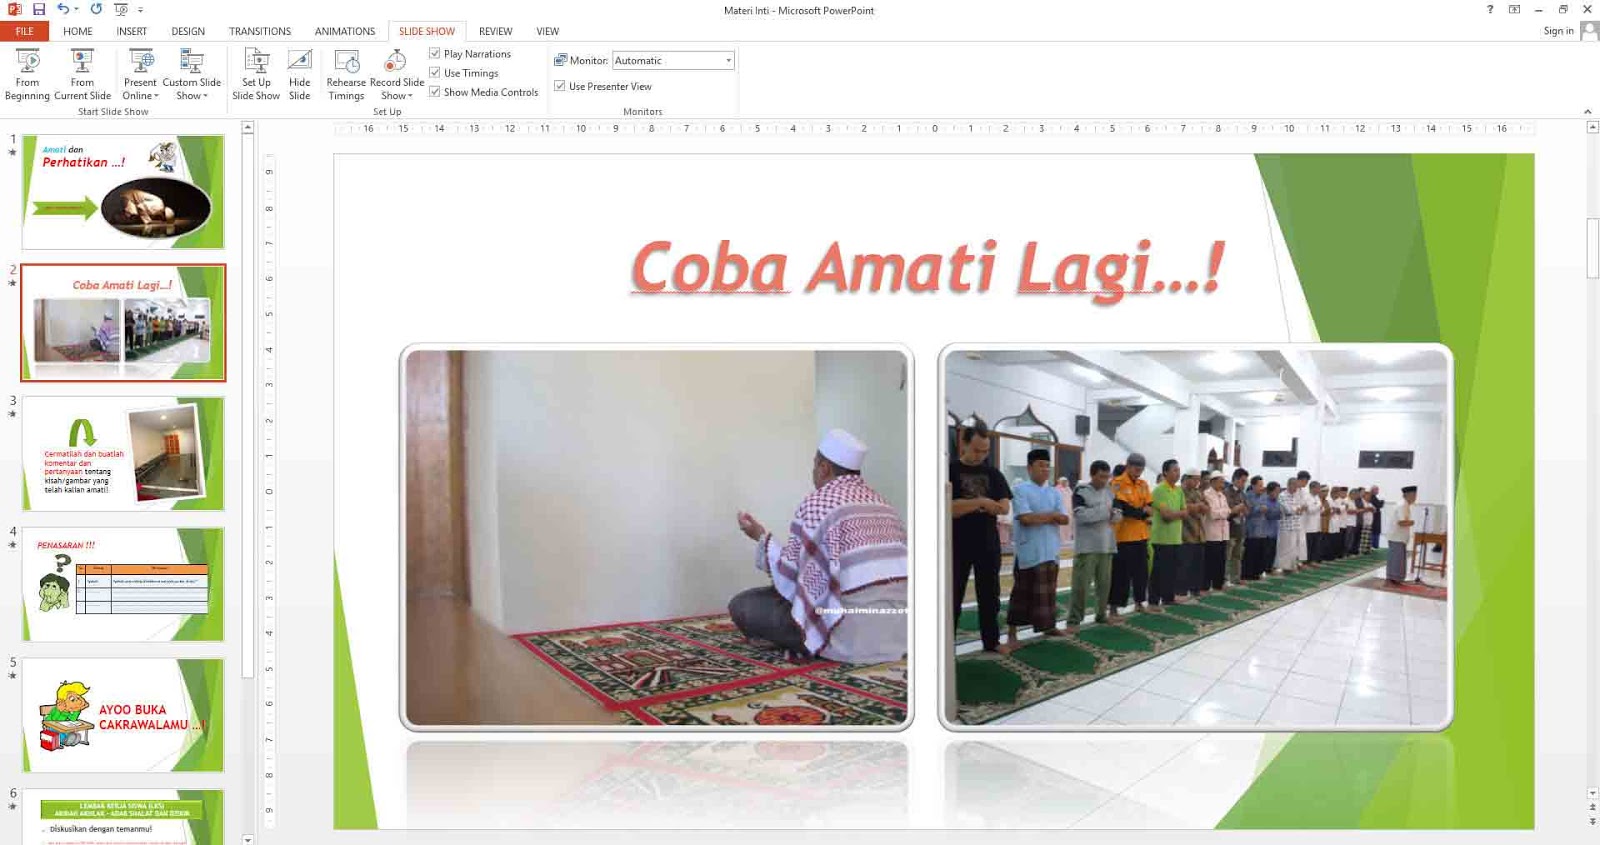Viewport: 1600px width, 845px height.
Task: Click the PowerPoint application icon
Action: 14,9
